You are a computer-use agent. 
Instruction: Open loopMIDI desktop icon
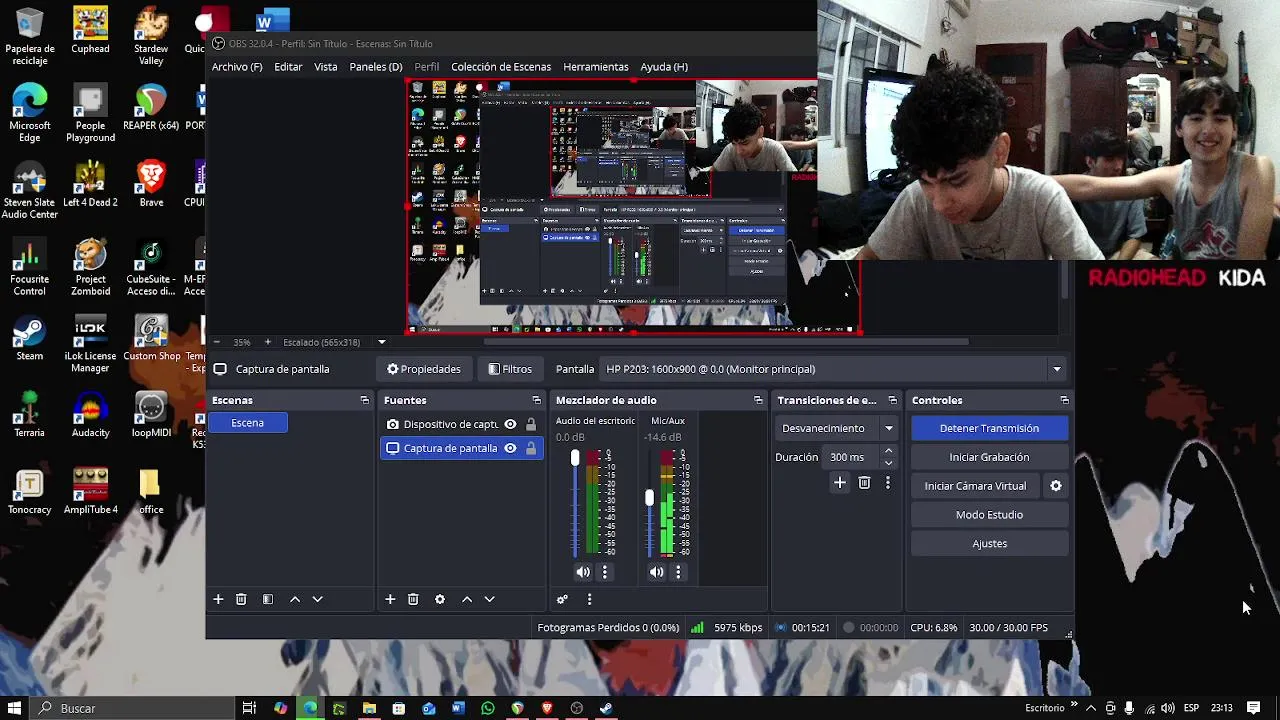(x=151, y=416)
